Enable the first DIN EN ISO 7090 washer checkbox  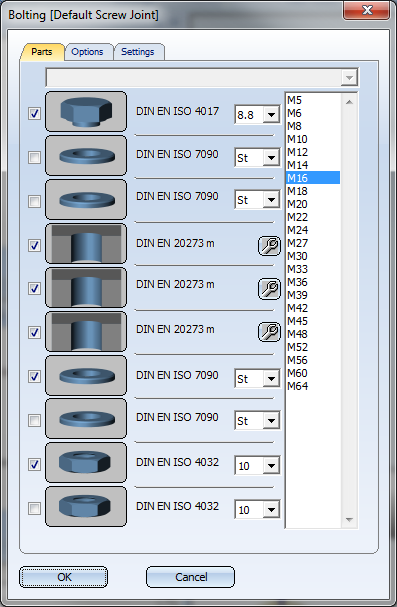tap(34, 157)
